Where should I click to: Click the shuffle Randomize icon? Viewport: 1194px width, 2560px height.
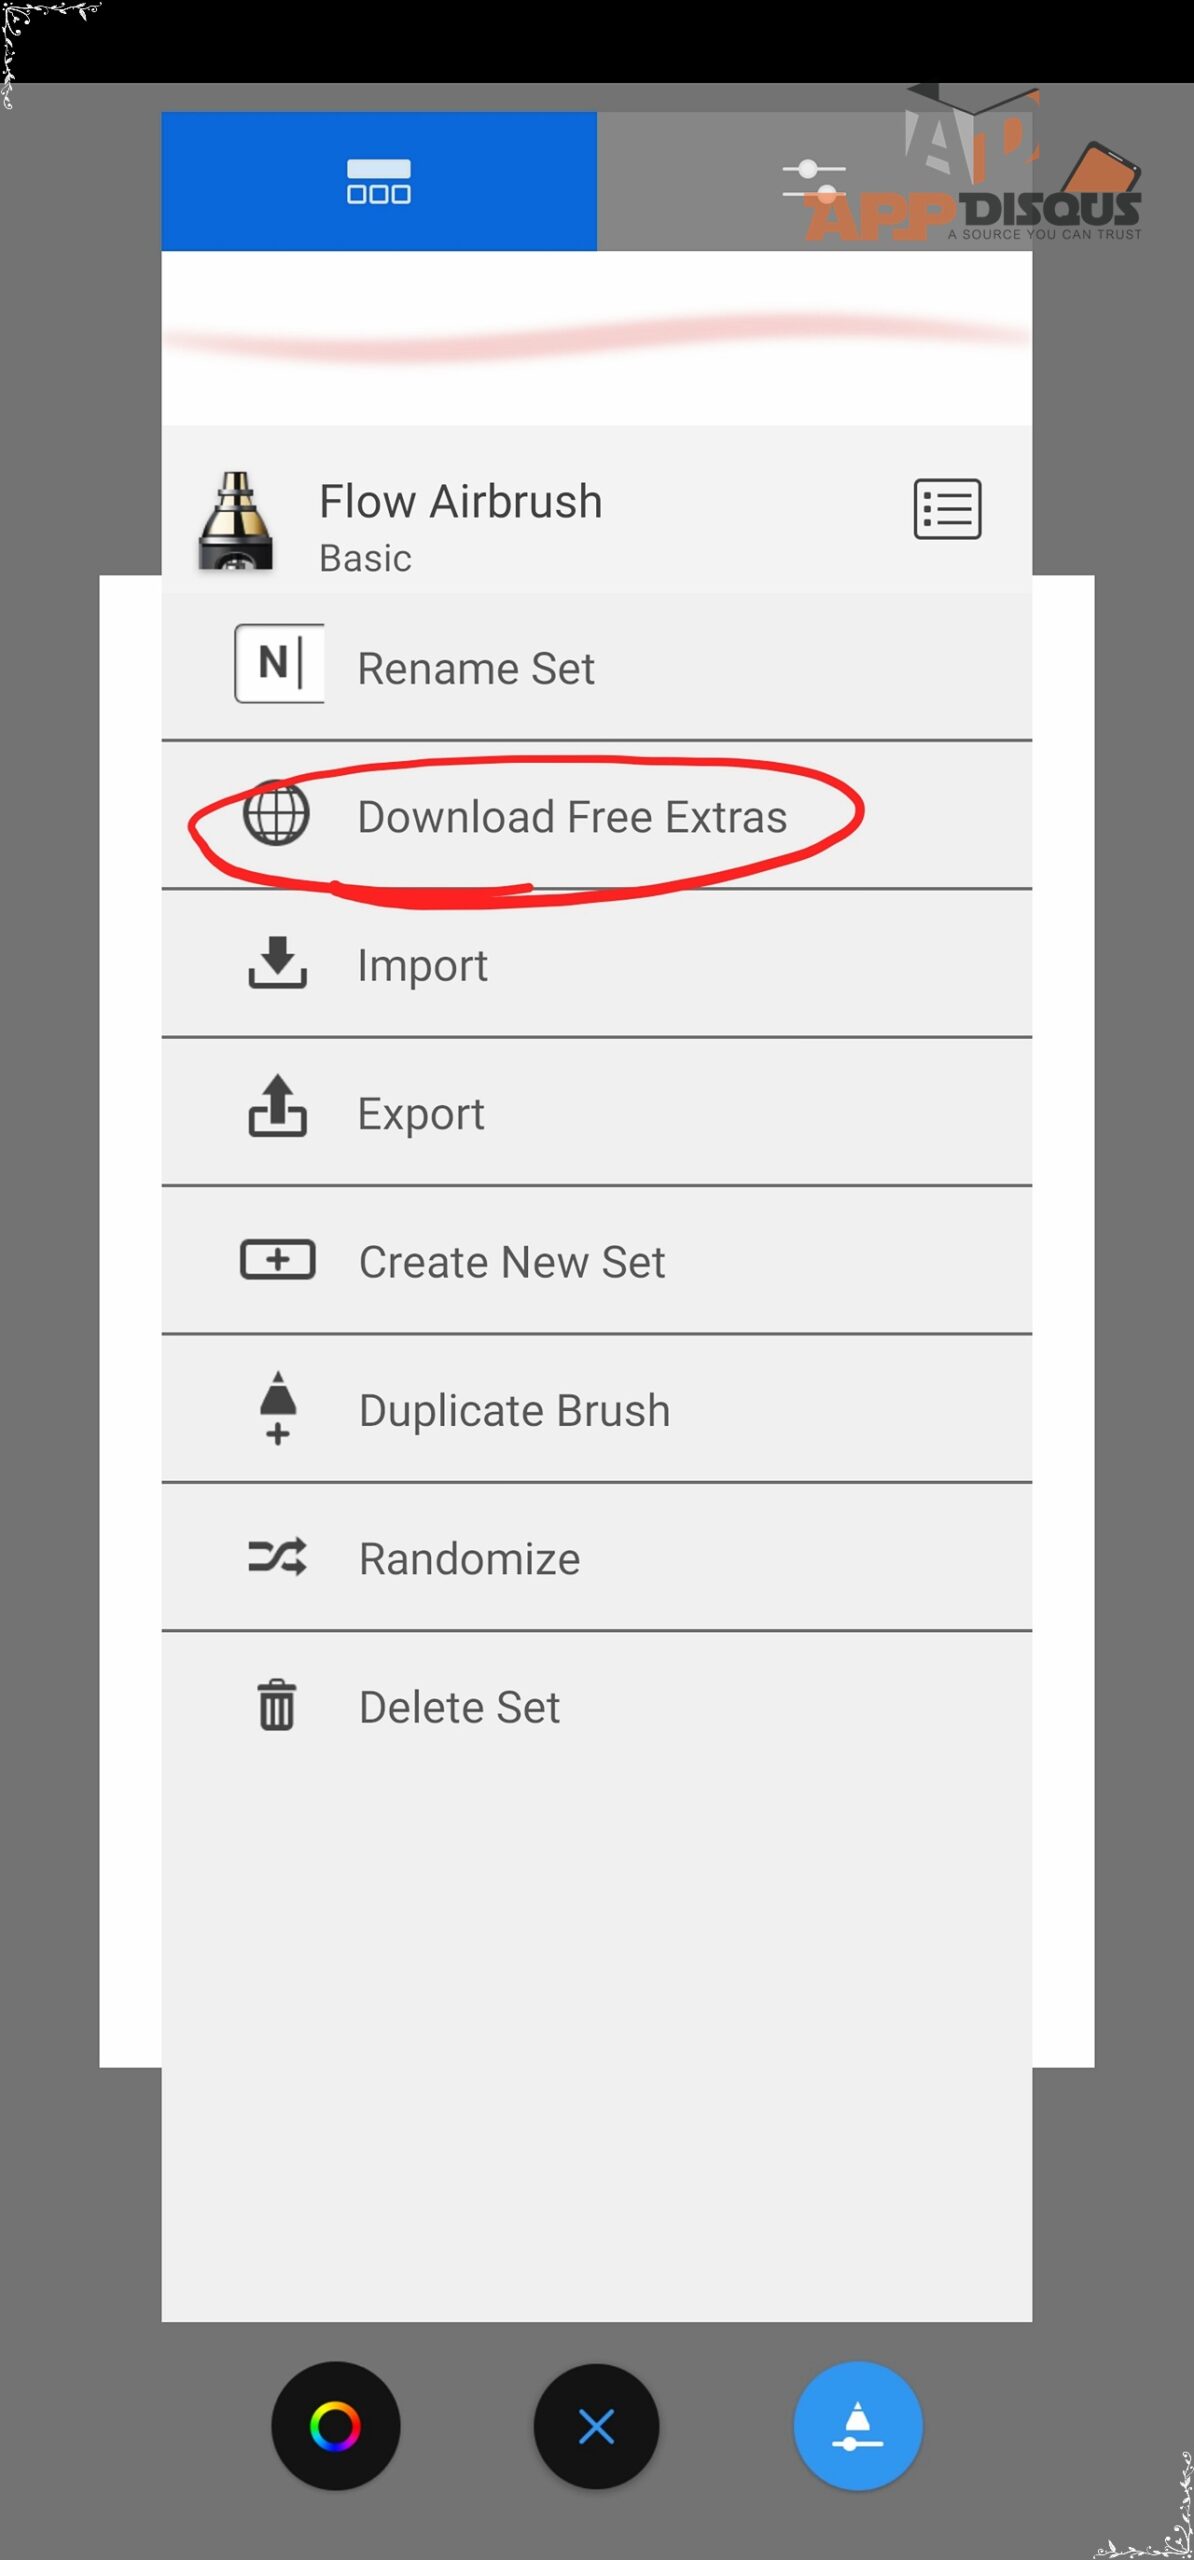coord(277,1557)
